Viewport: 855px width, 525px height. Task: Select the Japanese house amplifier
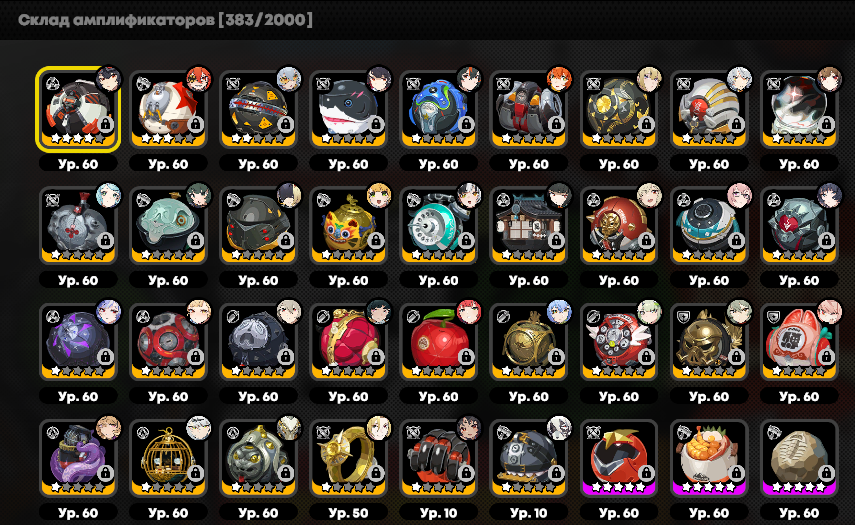click(x=528, y=225)
